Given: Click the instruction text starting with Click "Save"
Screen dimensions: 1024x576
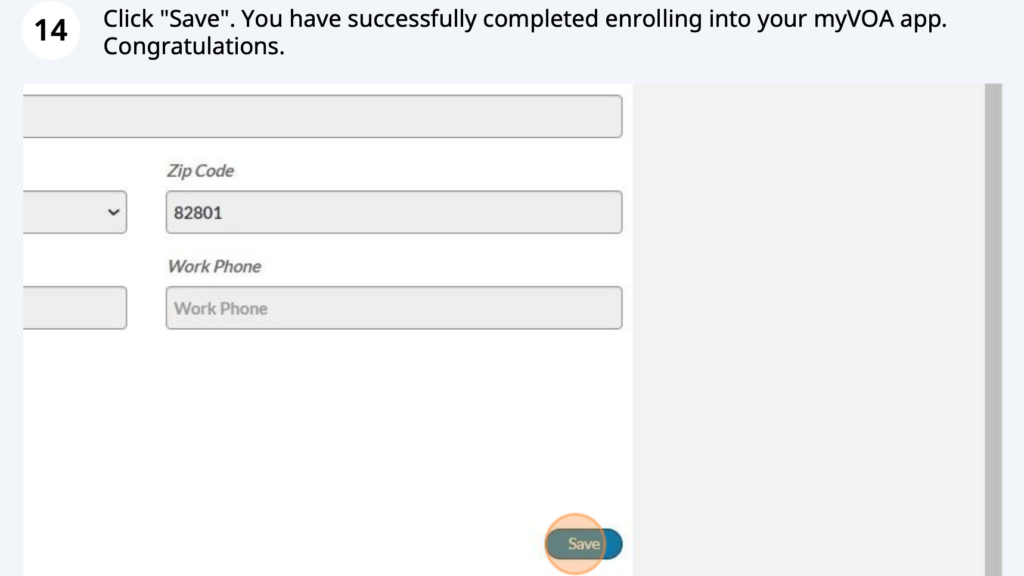Looking at the screenshot, I should click(525, 32).
